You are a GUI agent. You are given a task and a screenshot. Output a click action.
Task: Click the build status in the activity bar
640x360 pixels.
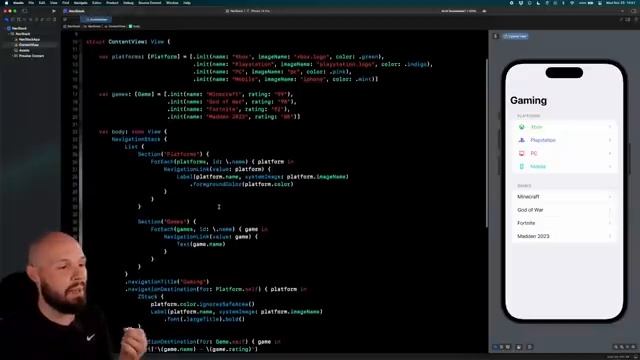pyautogui.click(x=458, y=11)
